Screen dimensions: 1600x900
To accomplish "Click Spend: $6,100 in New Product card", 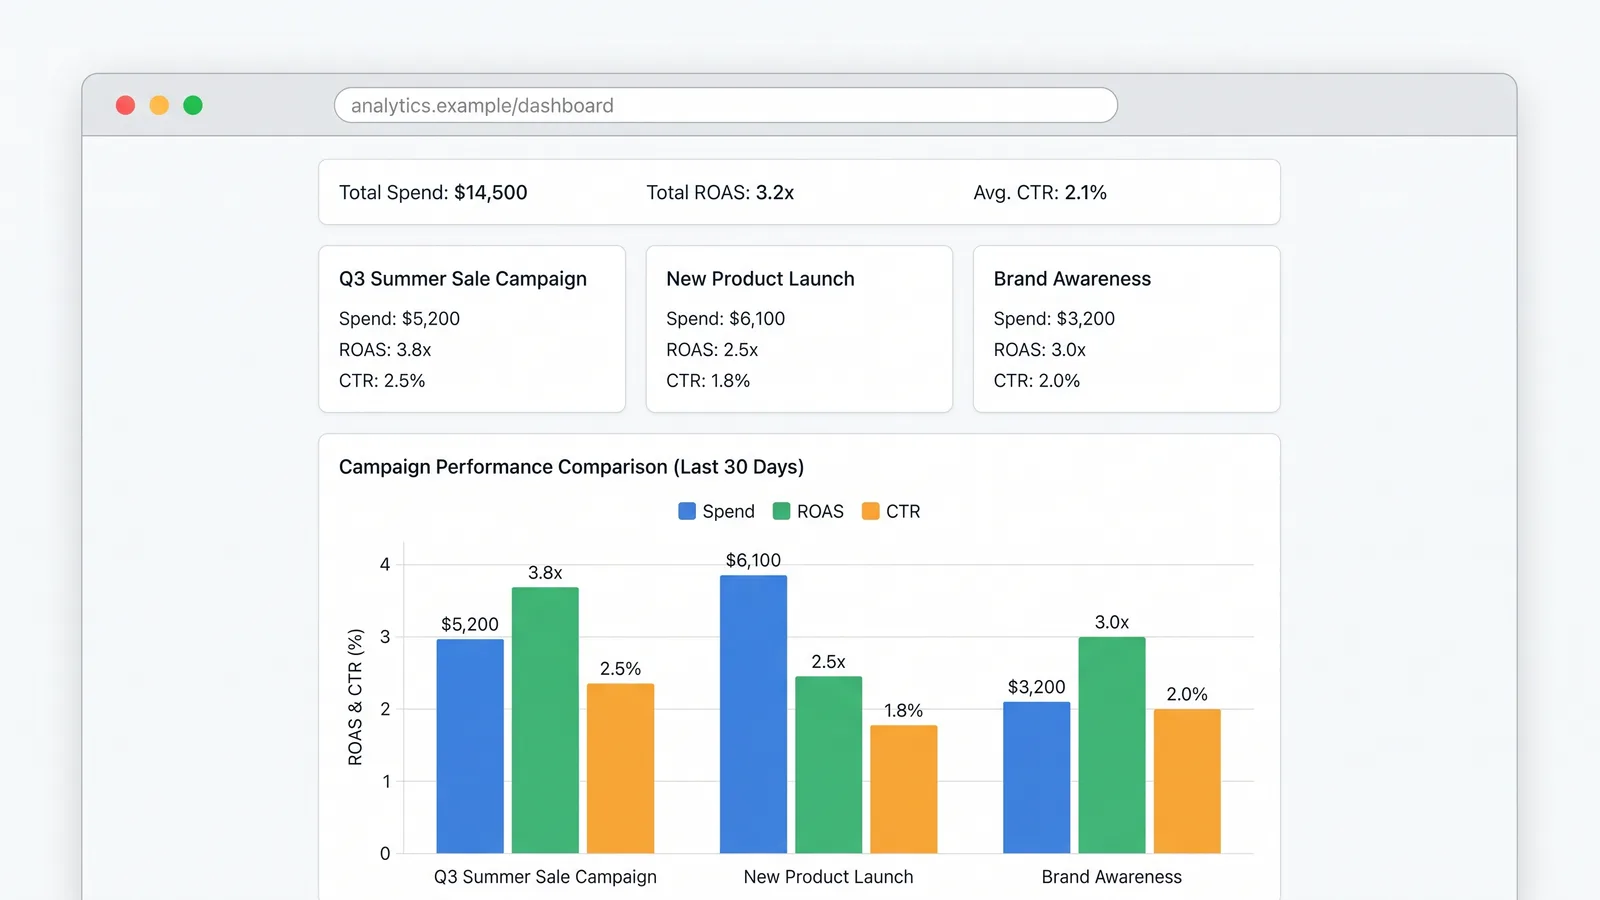I will coord(726,318).
